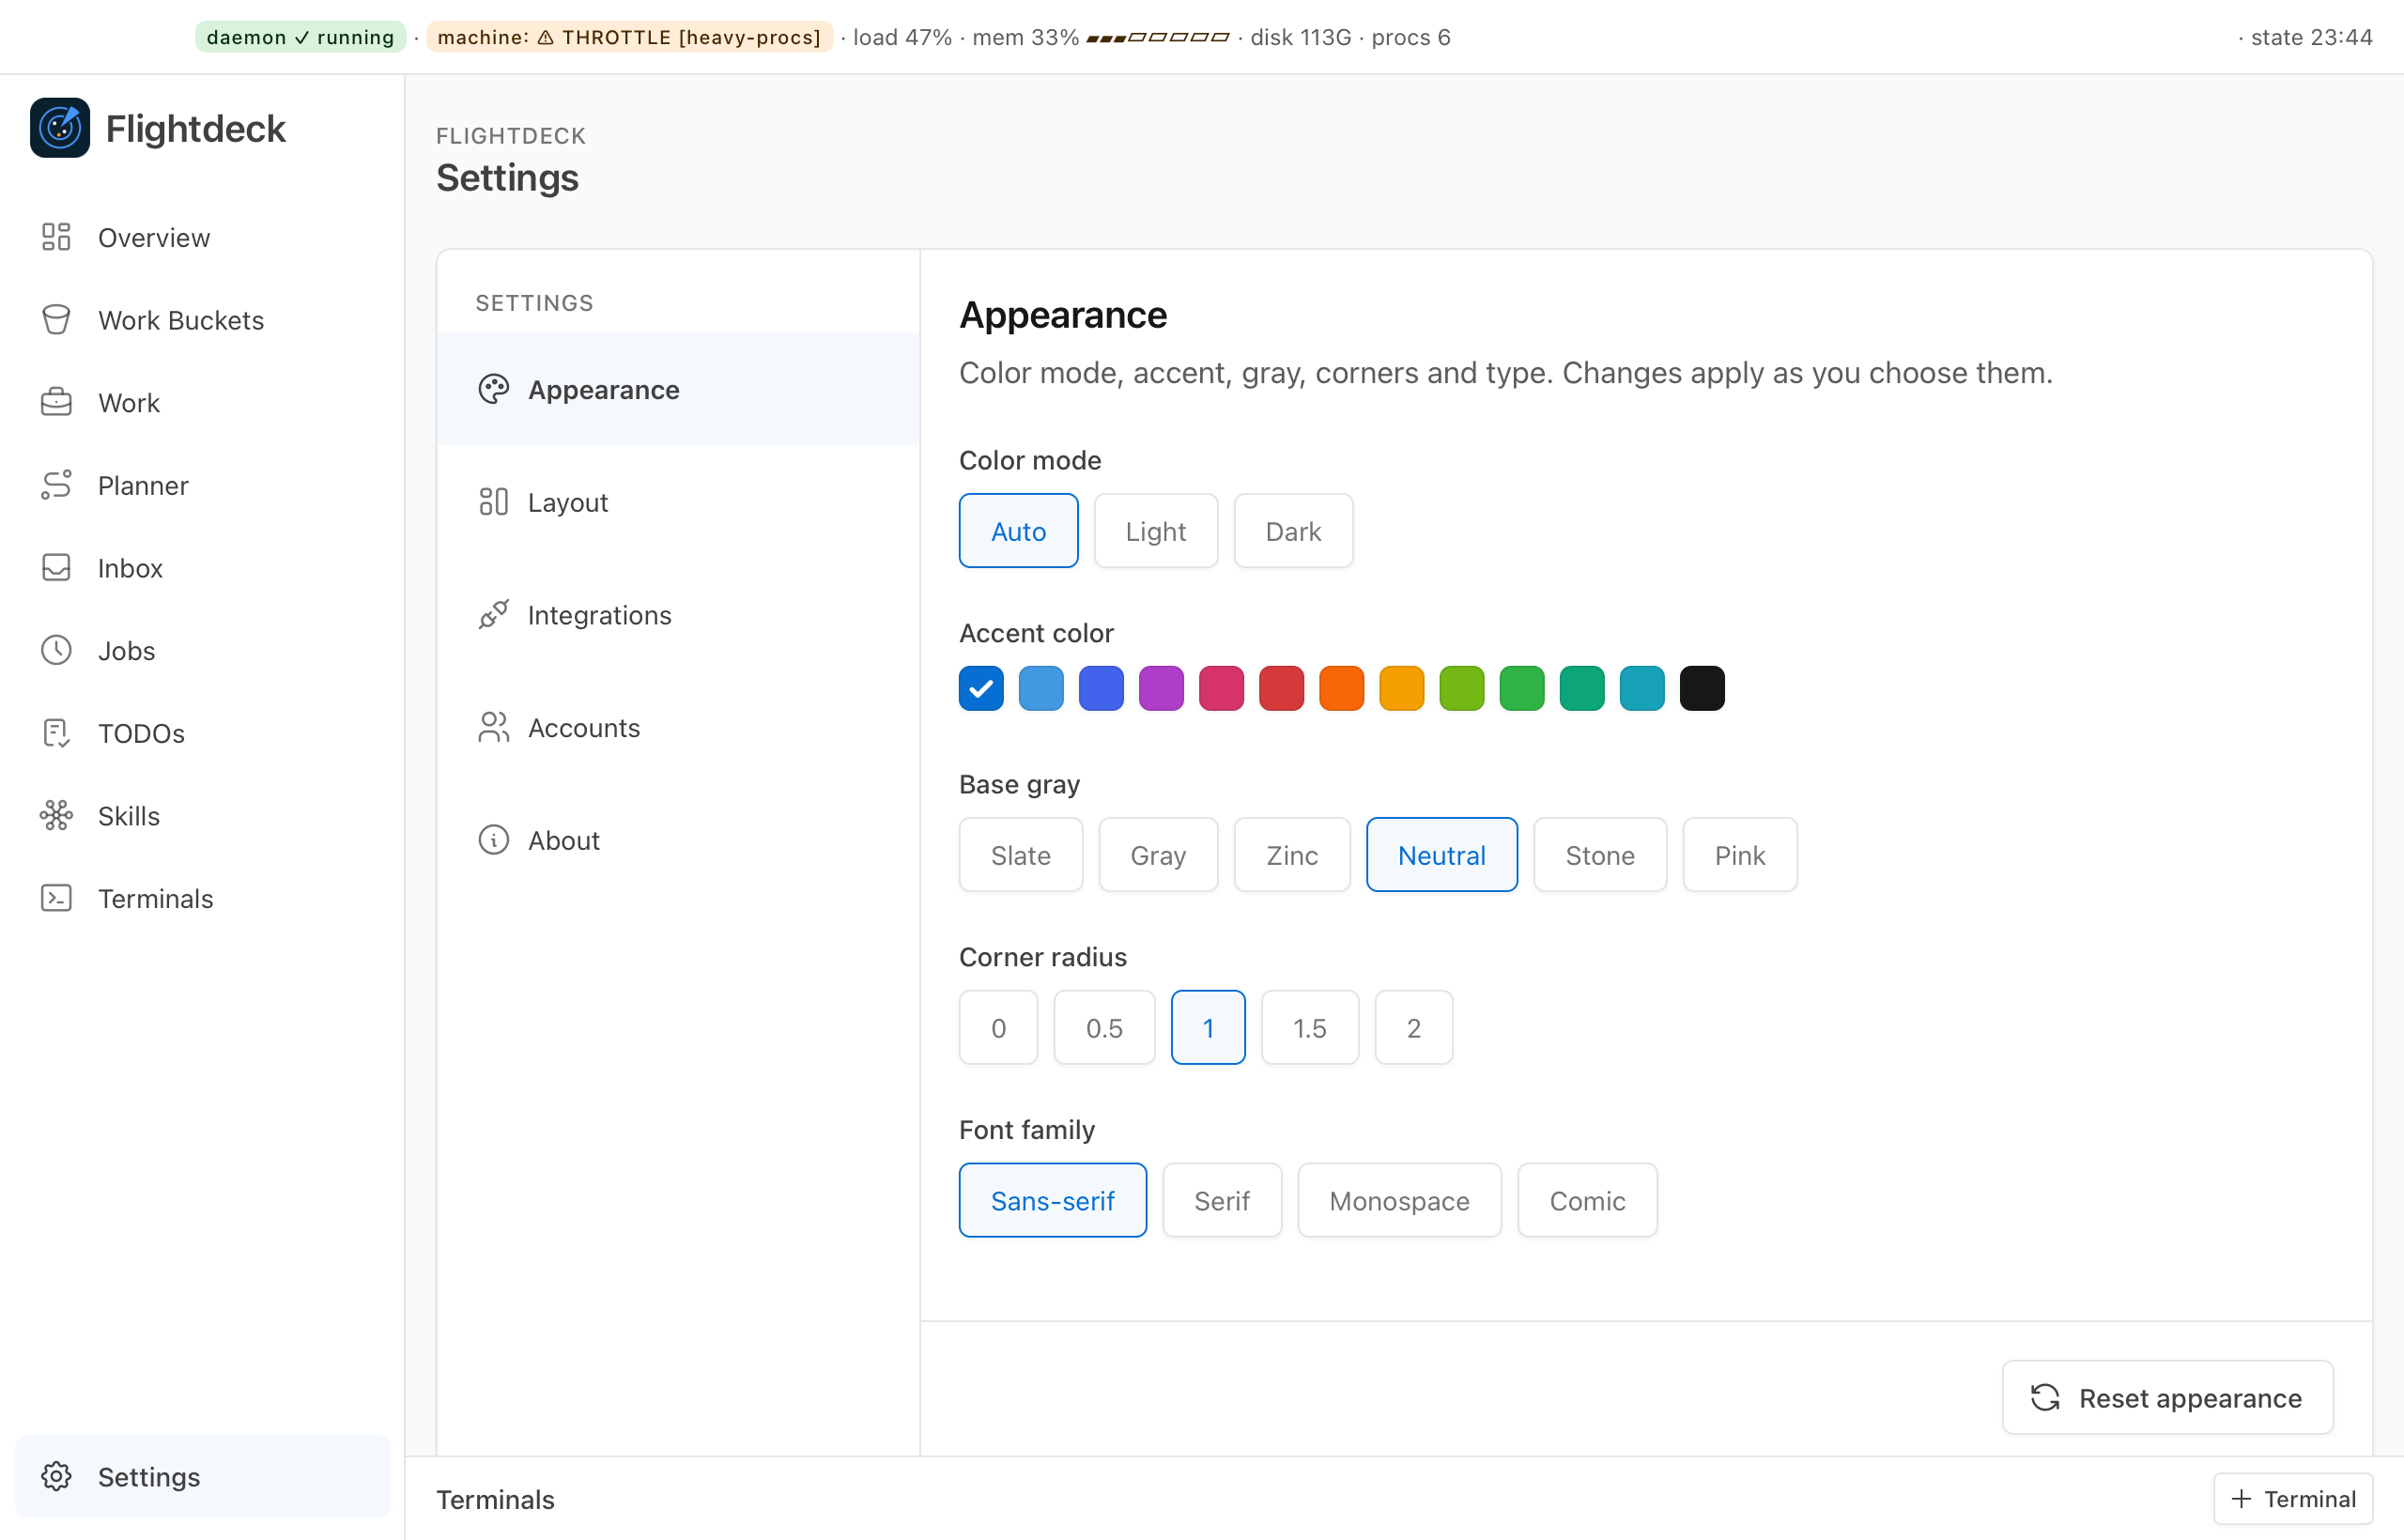Set color mode to Auto
The width and height of the screenshot is (2404, 1540).
coord(1018,531)
